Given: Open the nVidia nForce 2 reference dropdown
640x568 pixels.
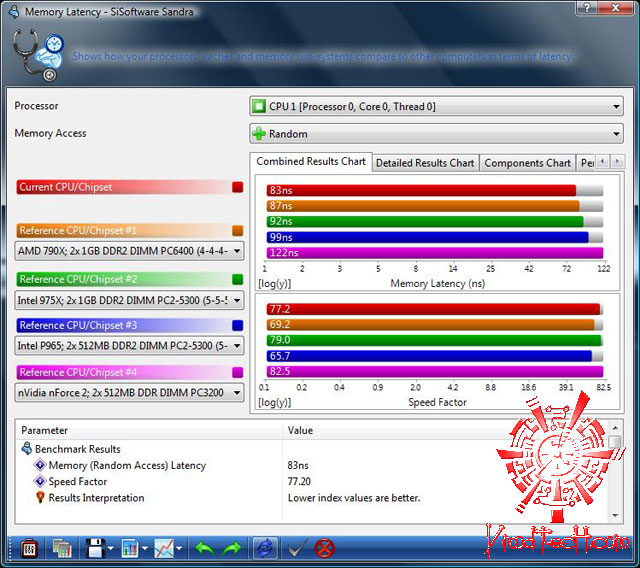Looking at the screenshot, I should [129, 393].
